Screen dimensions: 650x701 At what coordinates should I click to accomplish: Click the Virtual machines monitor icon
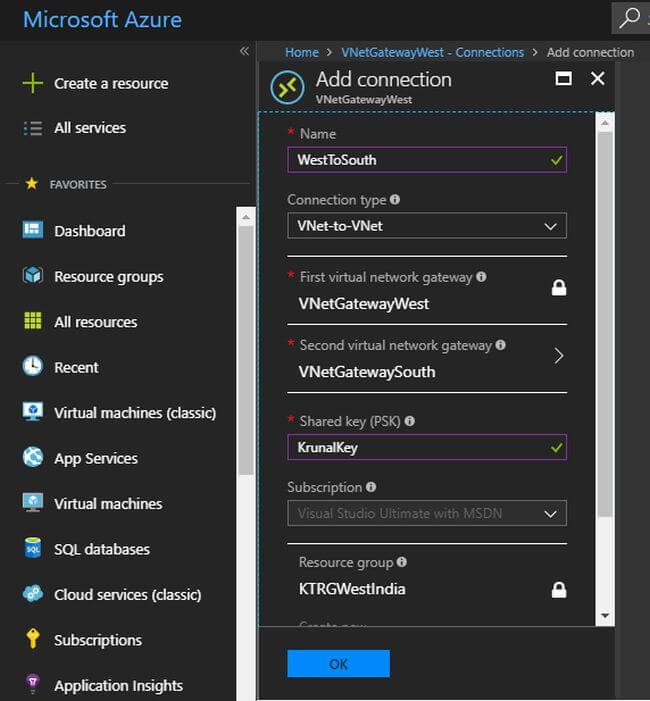(x=33, y=503)
